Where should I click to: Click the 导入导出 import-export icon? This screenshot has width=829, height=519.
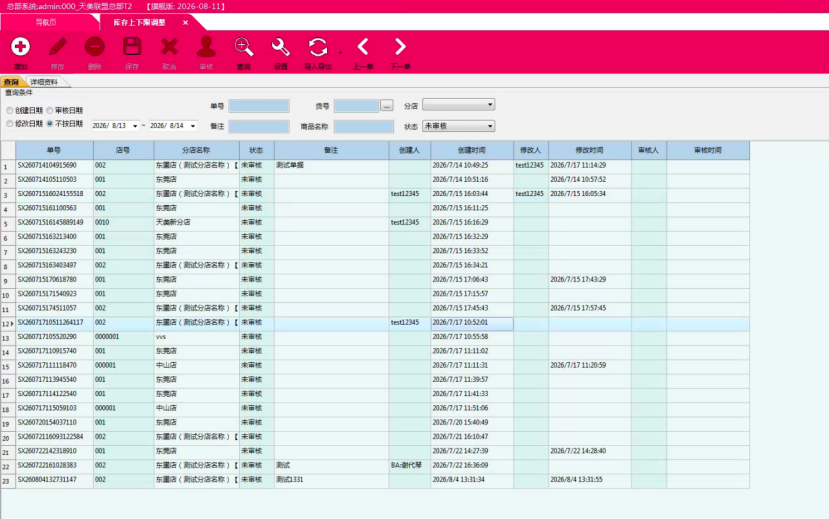click(x=318, y=47)
